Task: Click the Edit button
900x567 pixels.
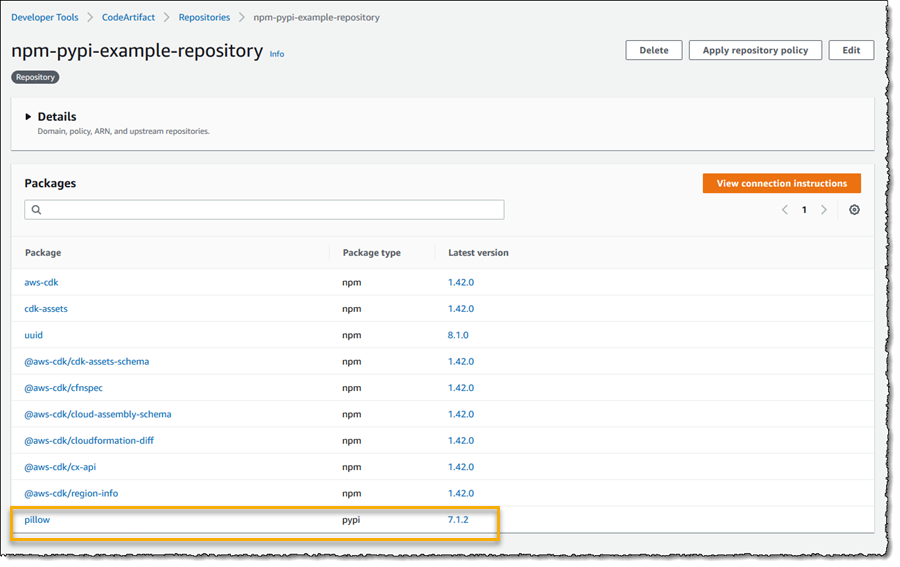Action: coord(851,50)
